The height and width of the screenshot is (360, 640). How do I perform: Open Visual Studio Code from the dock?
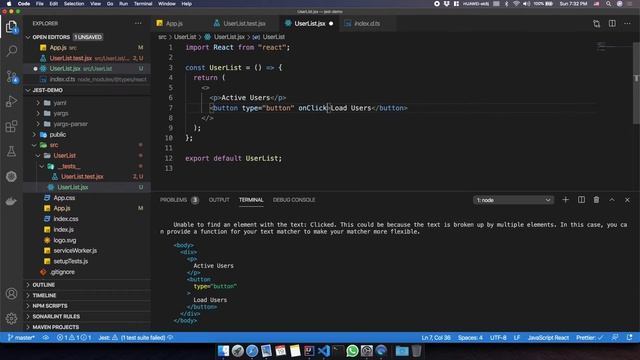[324, 351]
